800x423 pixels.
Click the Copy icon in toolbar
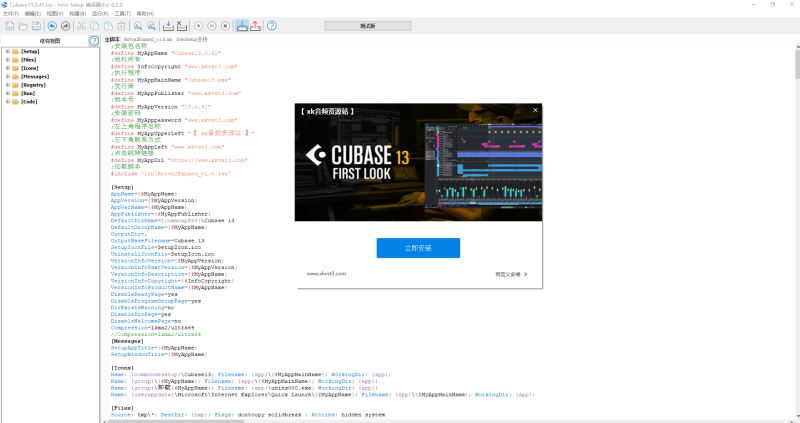95,26
